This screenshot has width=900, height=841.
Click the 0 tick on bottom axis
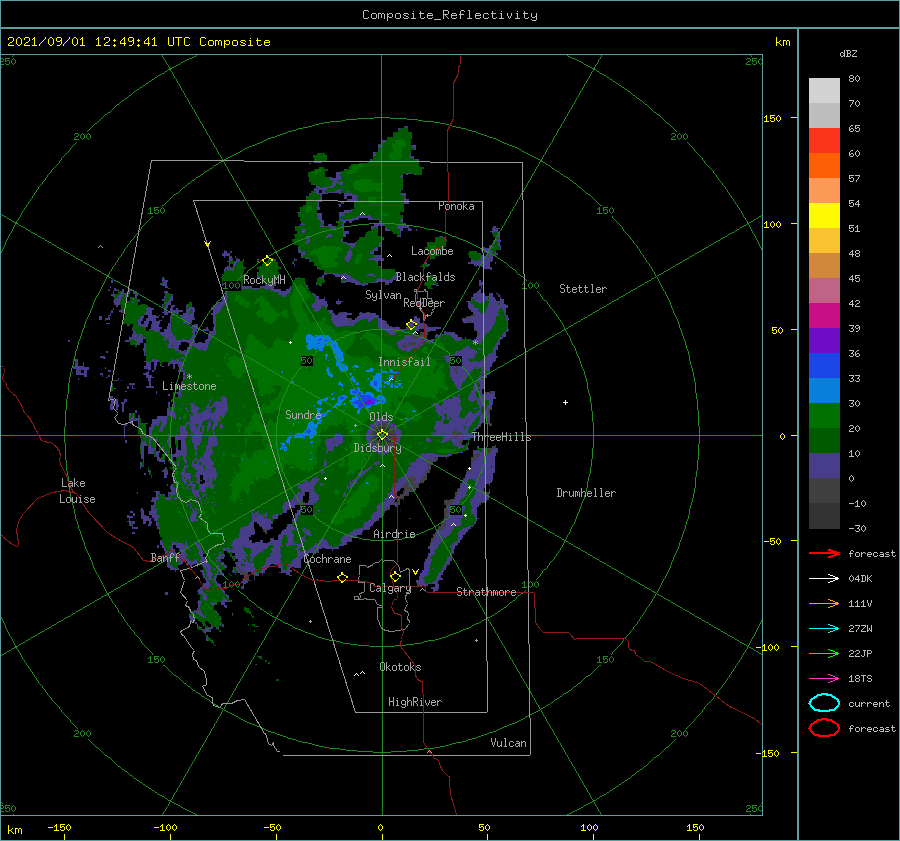(x=380, y=827)
